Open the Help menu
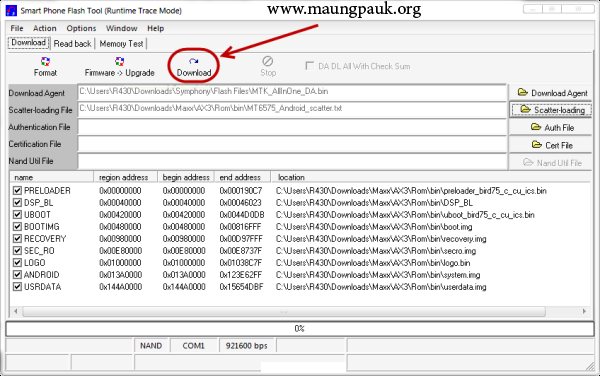Viewport: 600px width, 376px height. coord(155,28)
